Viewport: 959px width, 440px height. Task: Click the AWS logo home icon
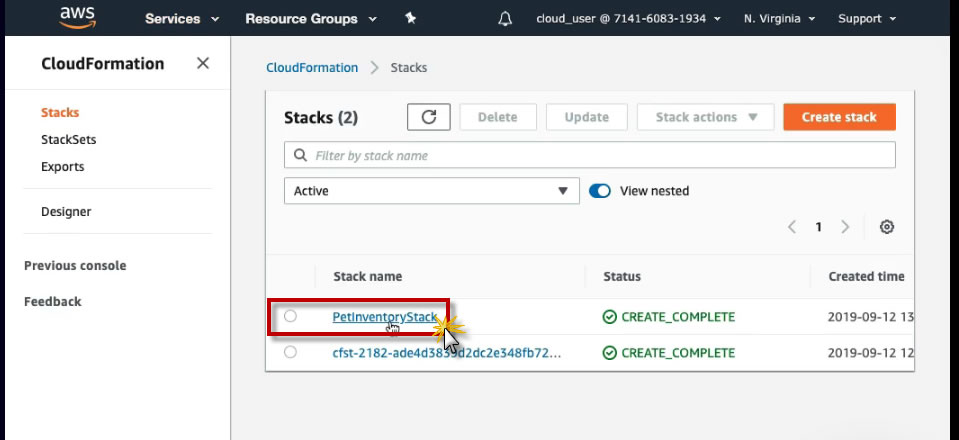coord(77,17)
